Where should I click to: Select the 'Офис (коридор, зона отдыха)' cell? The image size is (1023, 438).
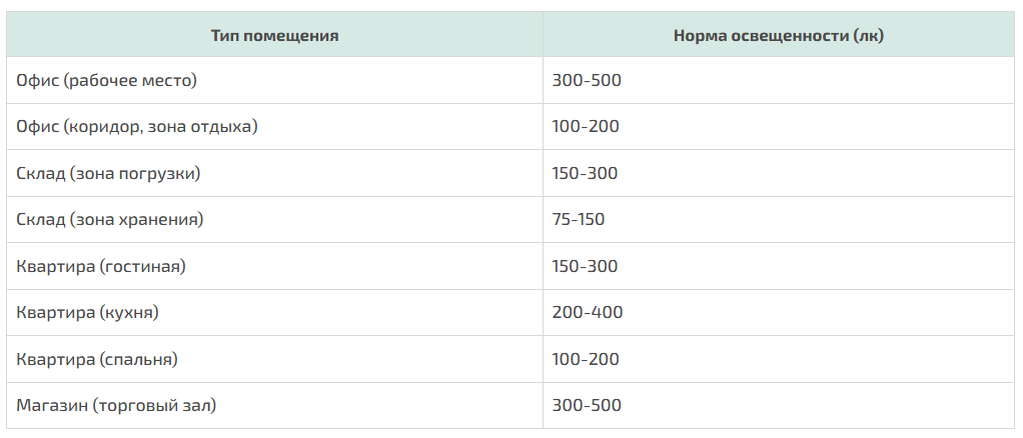click(137, 127)
